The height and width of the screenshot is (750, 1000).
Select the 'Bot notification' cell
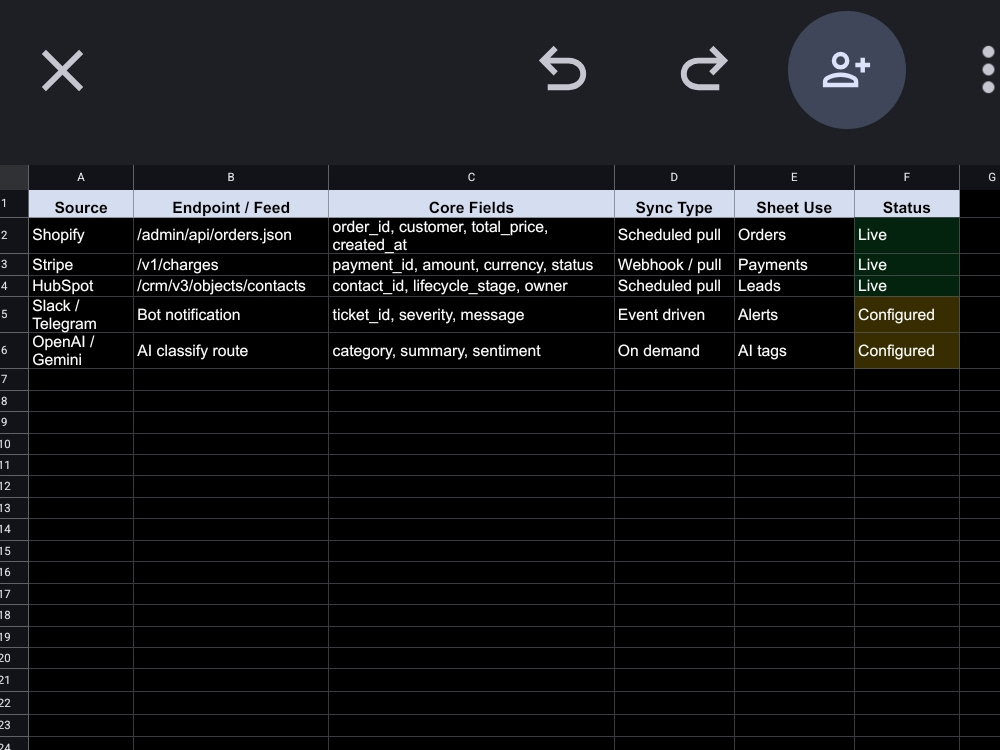(x=231, y=314)
